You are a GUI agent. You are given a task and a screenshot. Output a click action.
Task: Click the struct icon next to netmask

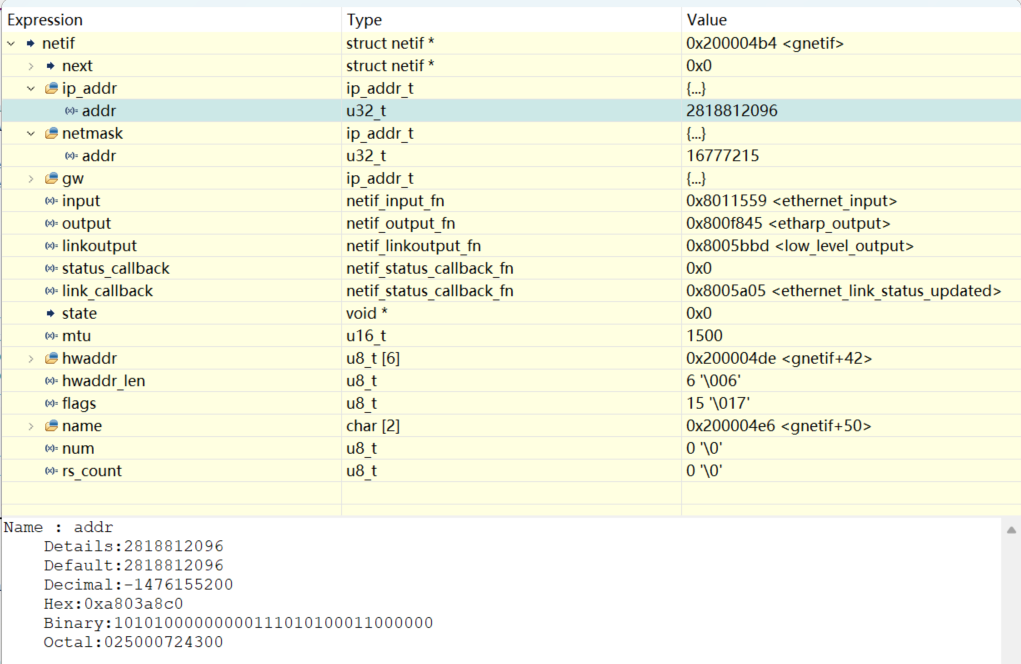(x=49, y=133)
